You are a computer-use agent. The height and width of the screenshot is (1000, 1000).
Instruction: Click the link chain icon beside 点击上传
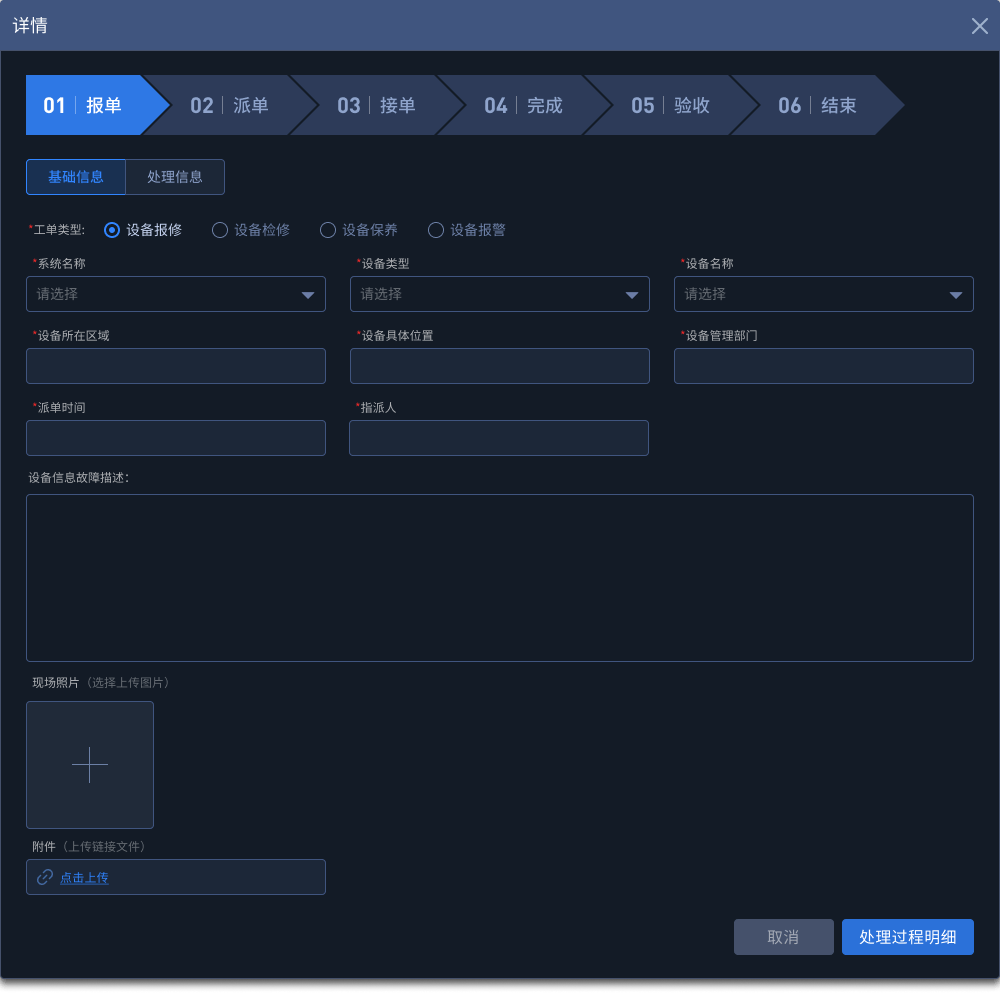[x=45, y=877]
